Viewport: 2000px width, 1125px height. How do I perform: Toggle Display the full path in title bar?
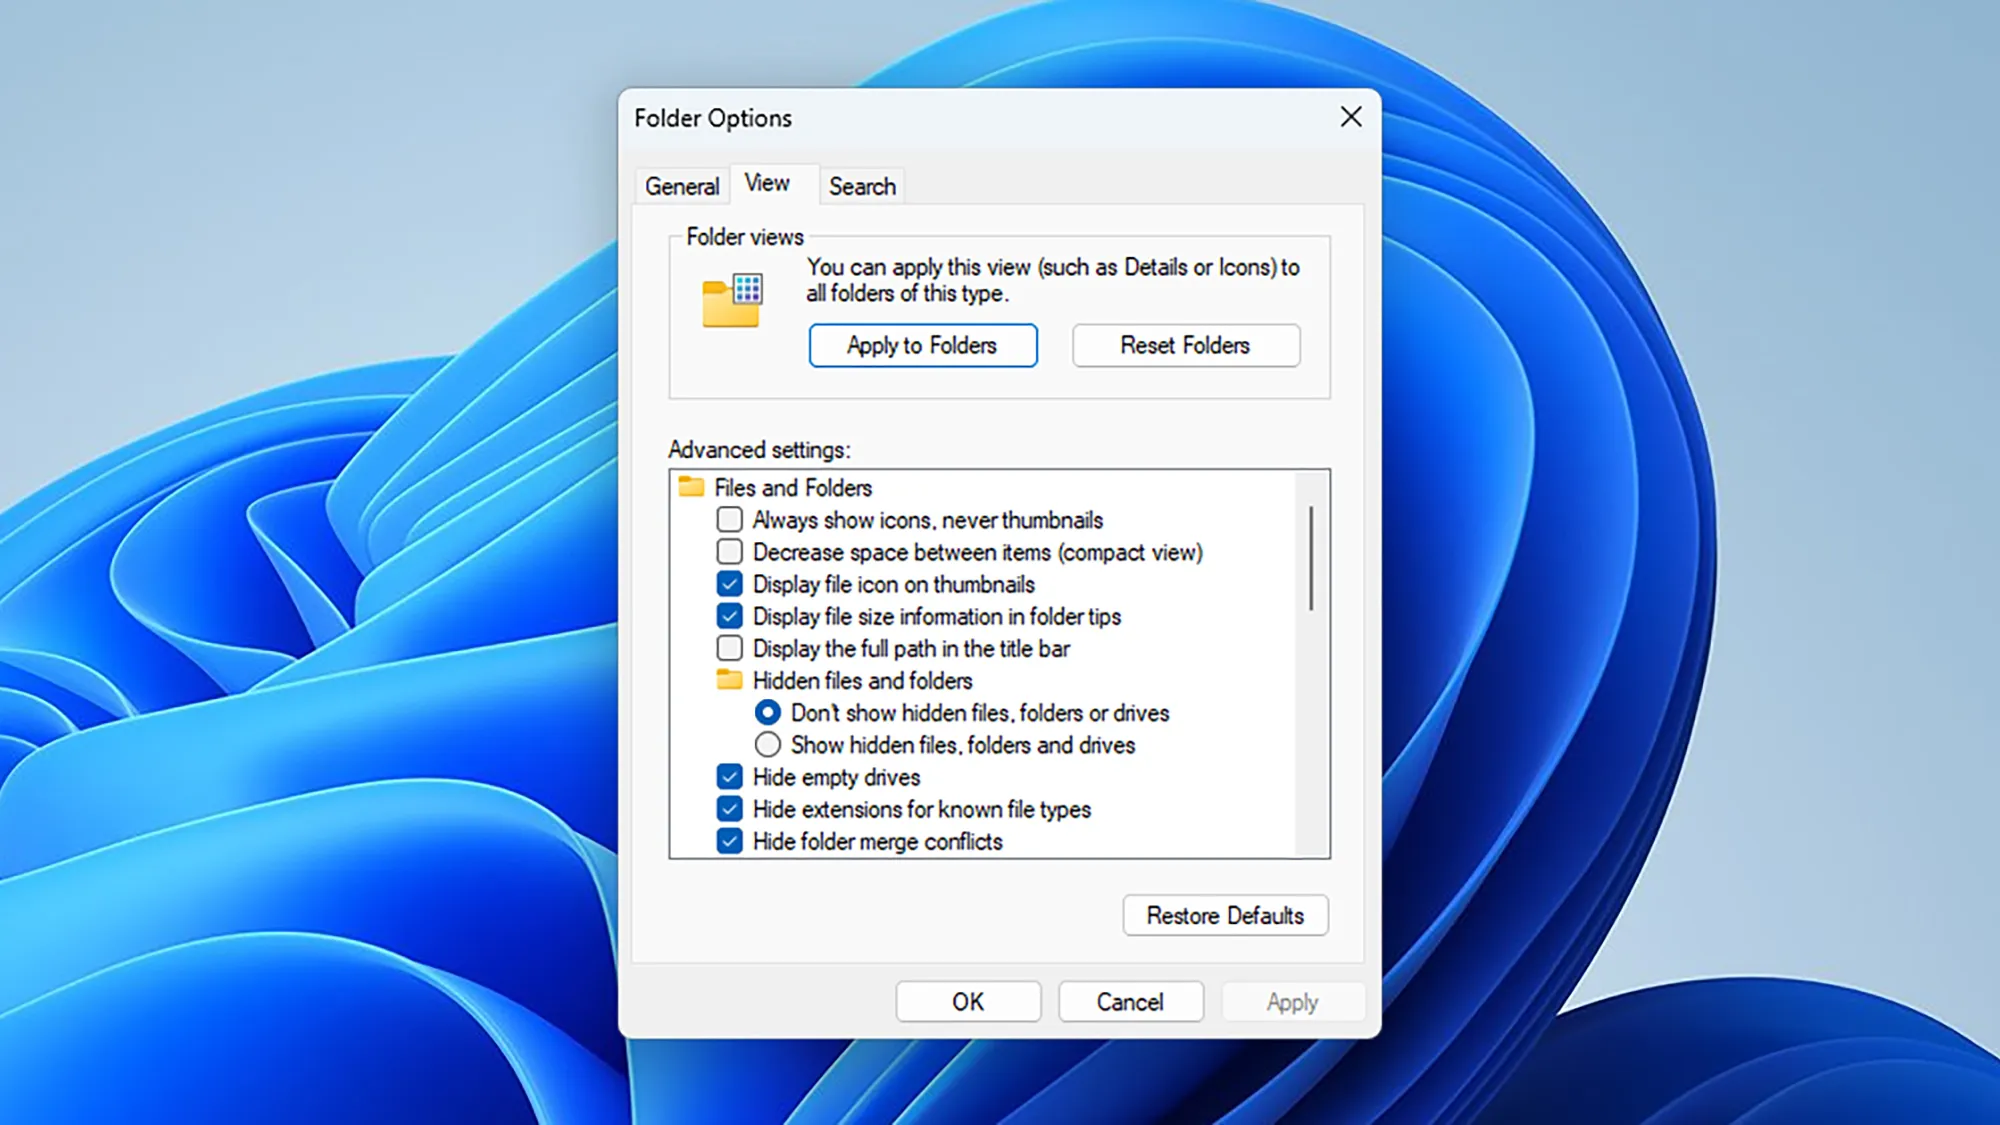pyautogui.click(x=728, y=648)
